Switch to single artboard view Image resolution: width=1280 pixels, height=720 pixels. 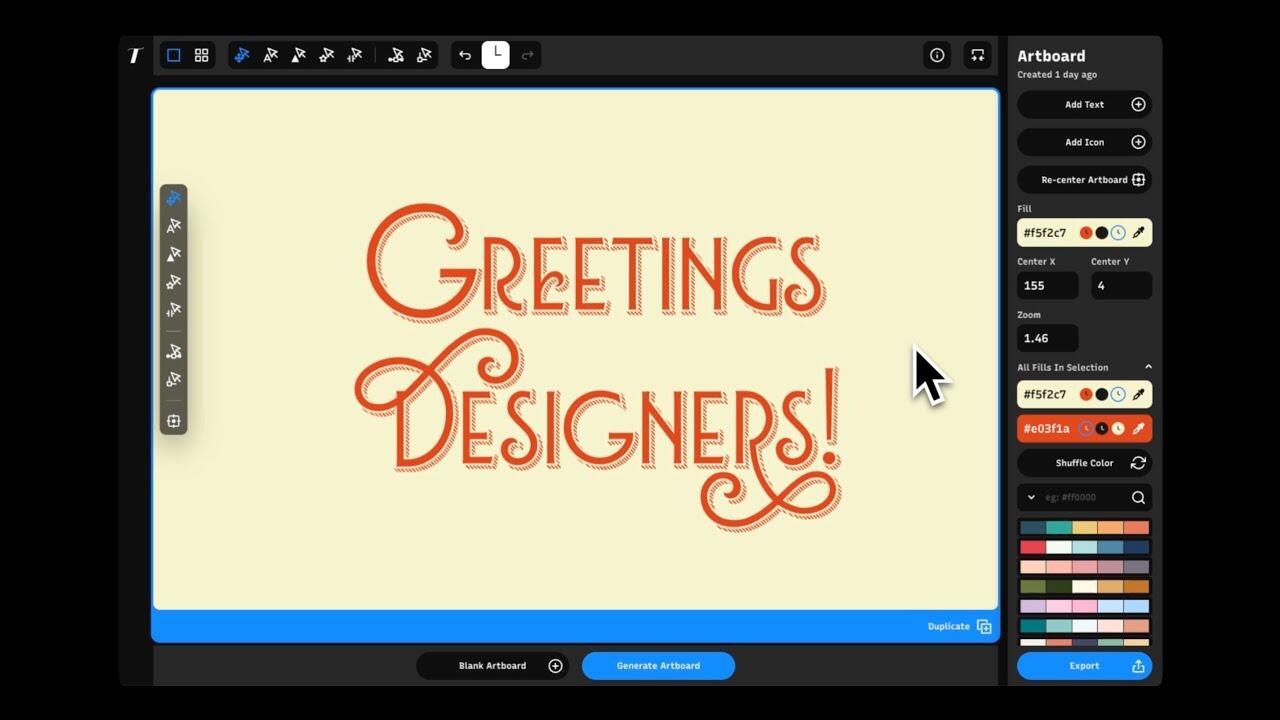tap(174, 55)
